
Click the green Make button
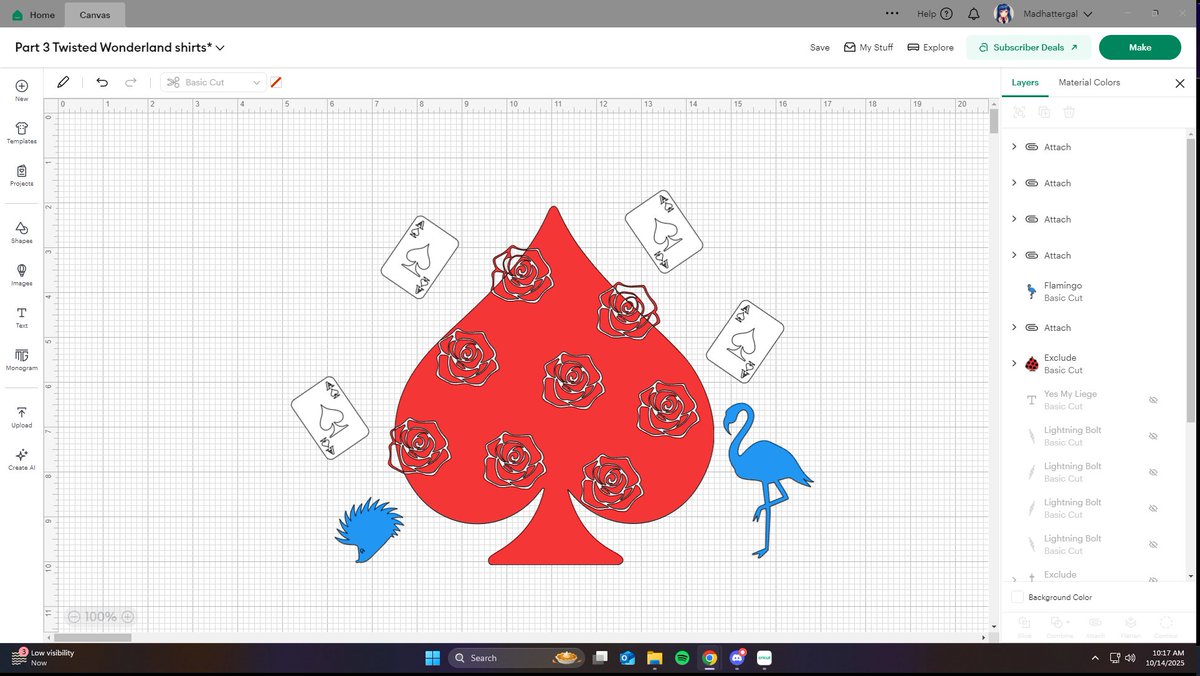tap(1140, 47)
